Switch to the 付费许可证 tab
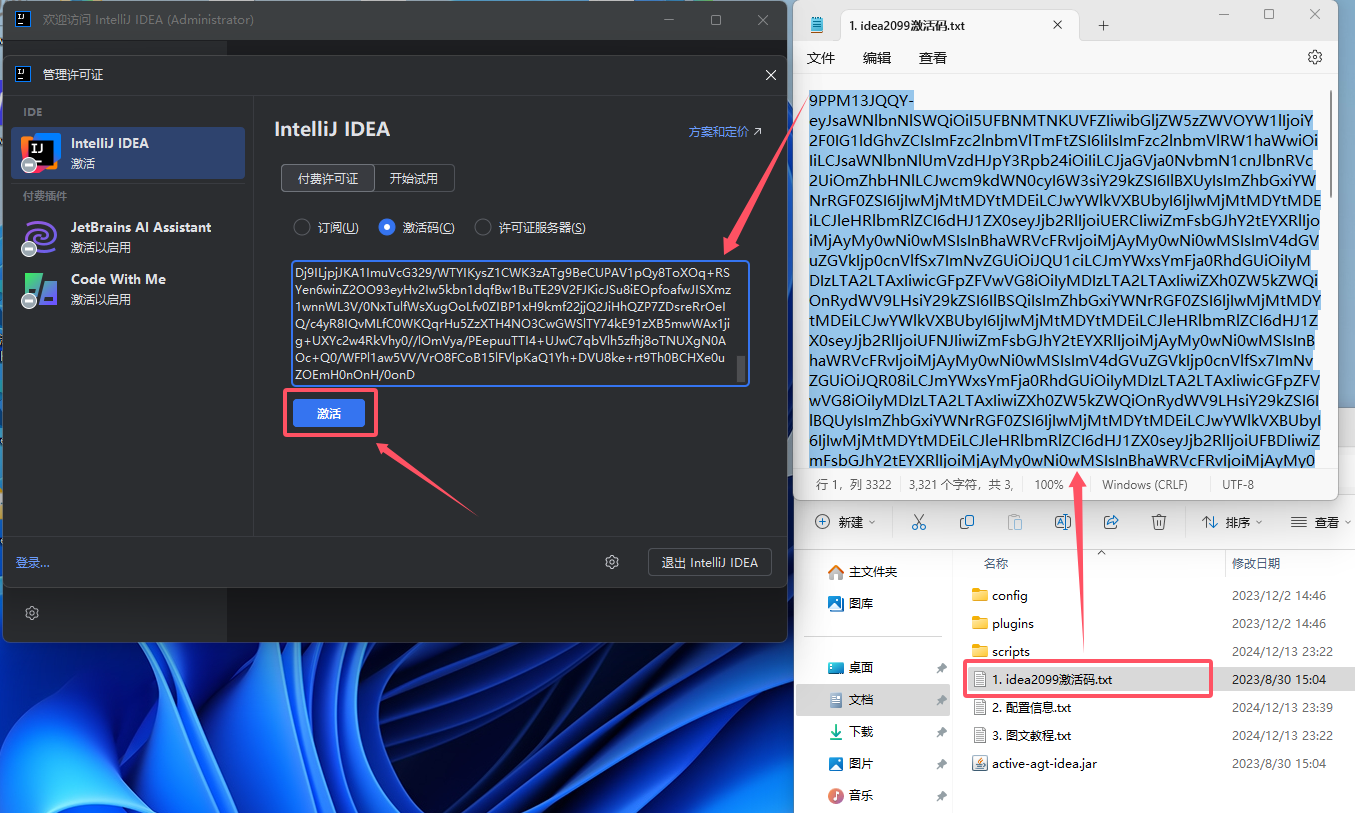1355x813 pixels. click(328, 178)
